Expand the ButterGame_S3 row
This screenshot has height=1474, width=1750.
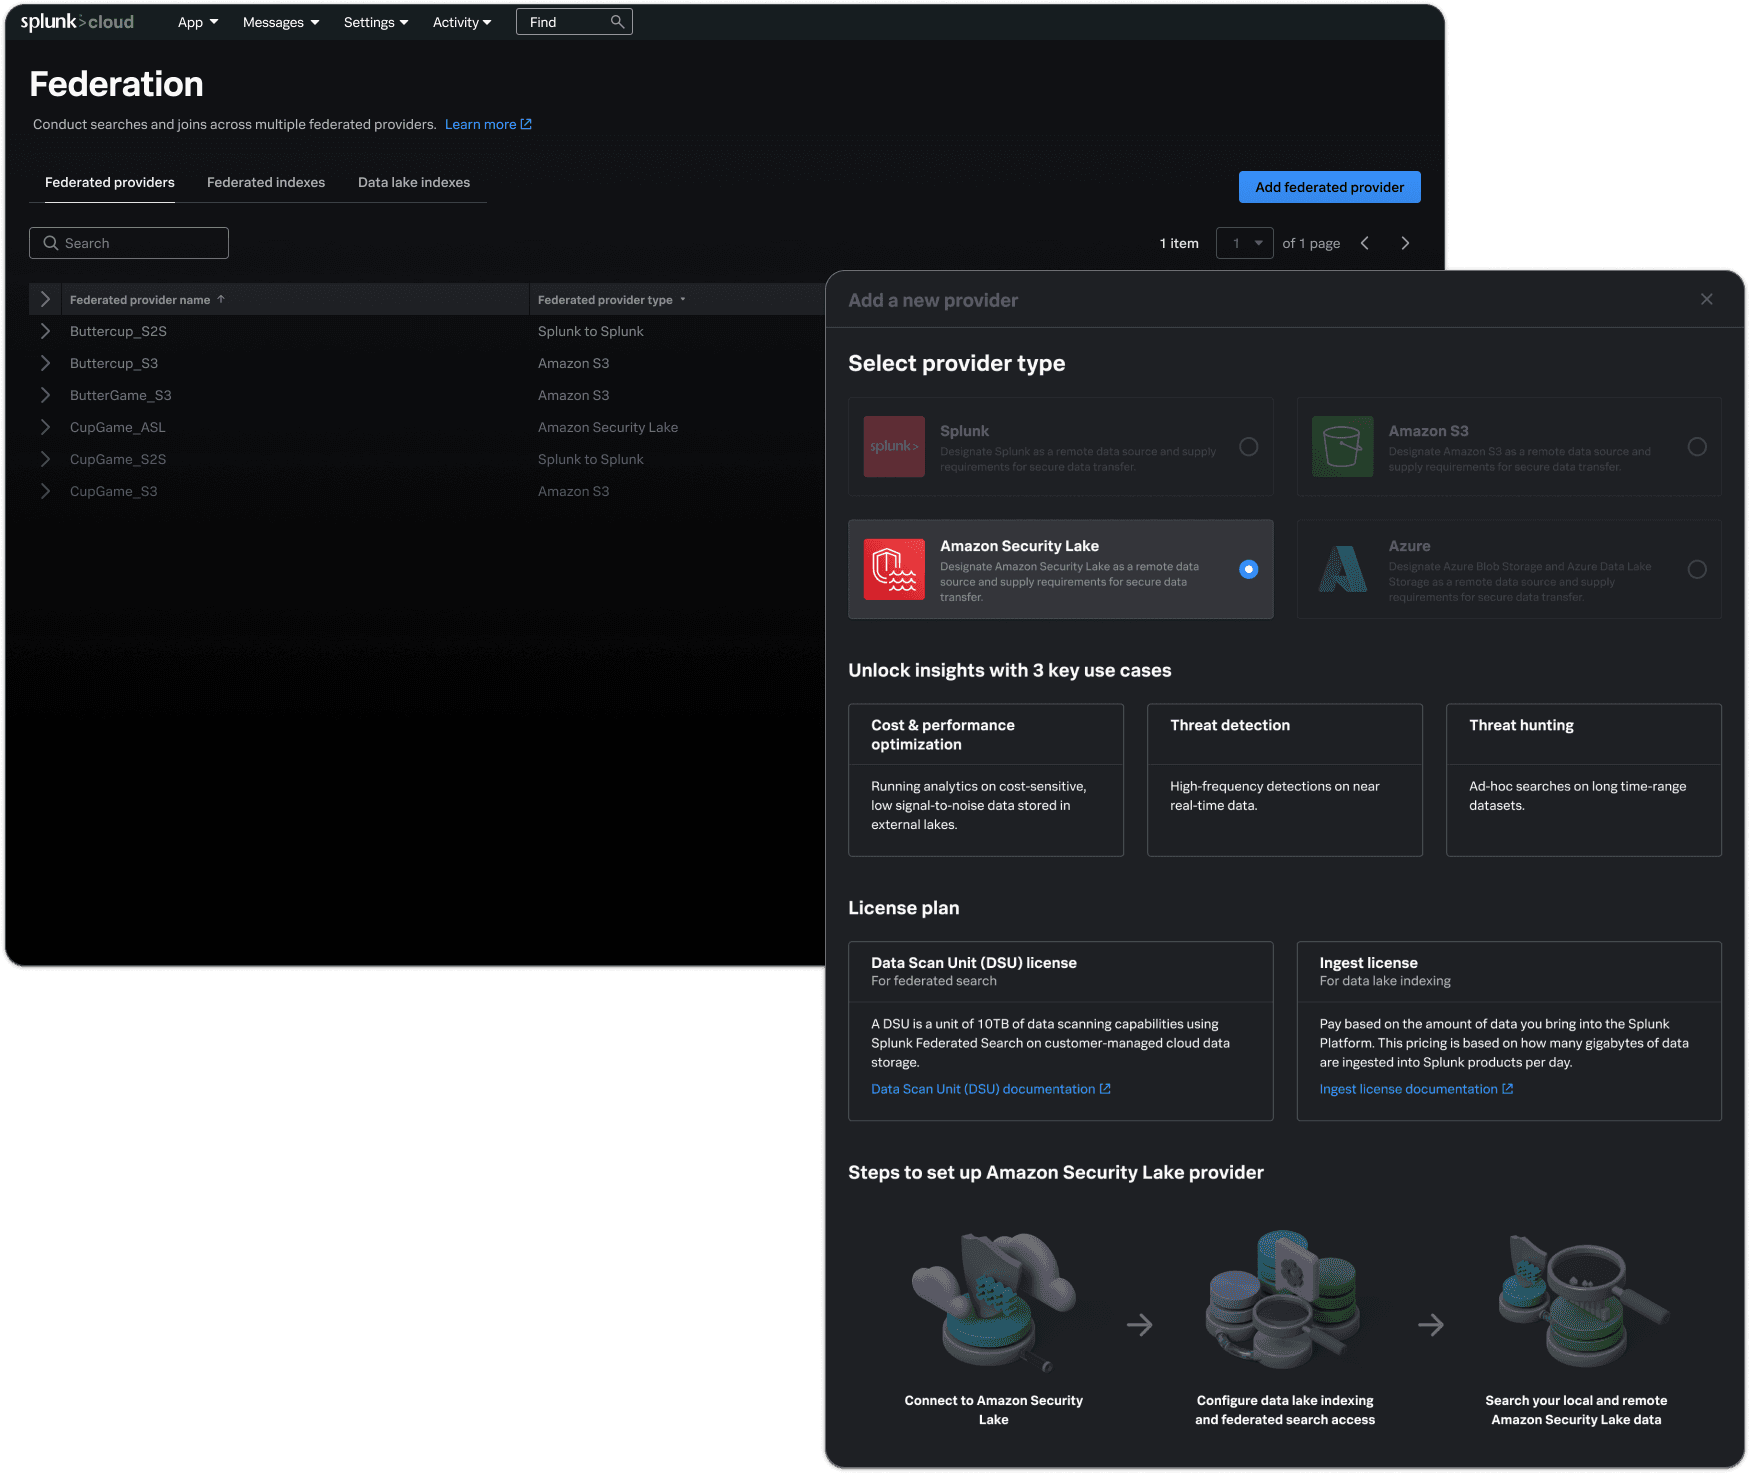(45, 395)
